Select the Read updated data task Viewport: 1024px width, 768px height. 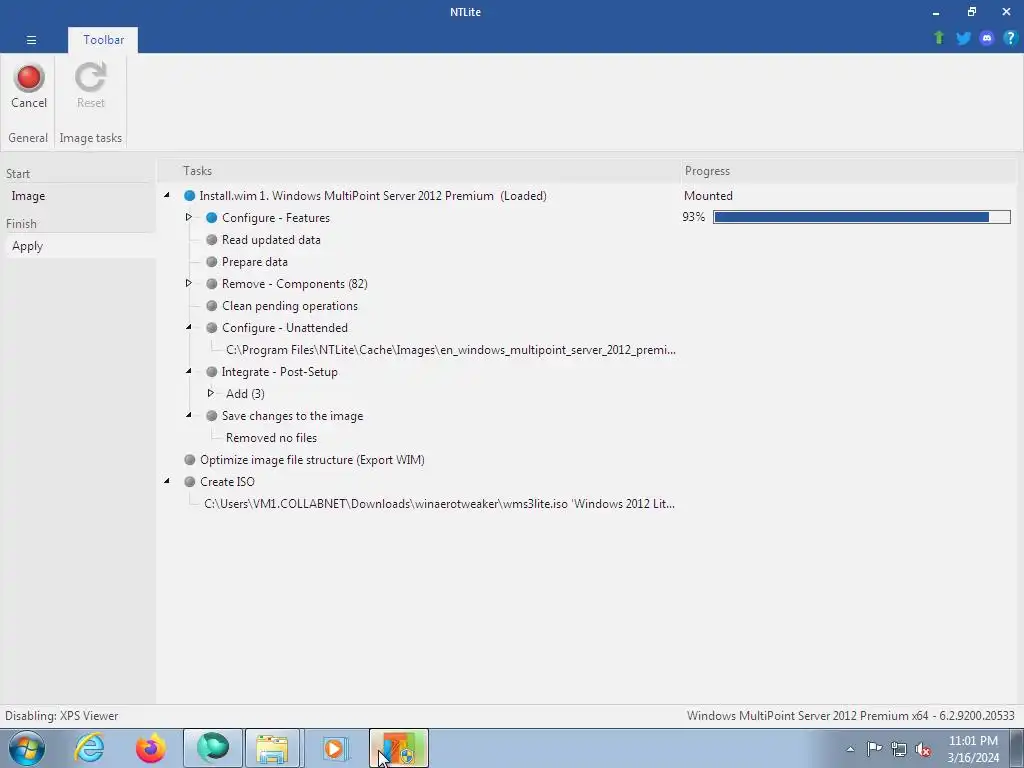(x=271, y=240)
